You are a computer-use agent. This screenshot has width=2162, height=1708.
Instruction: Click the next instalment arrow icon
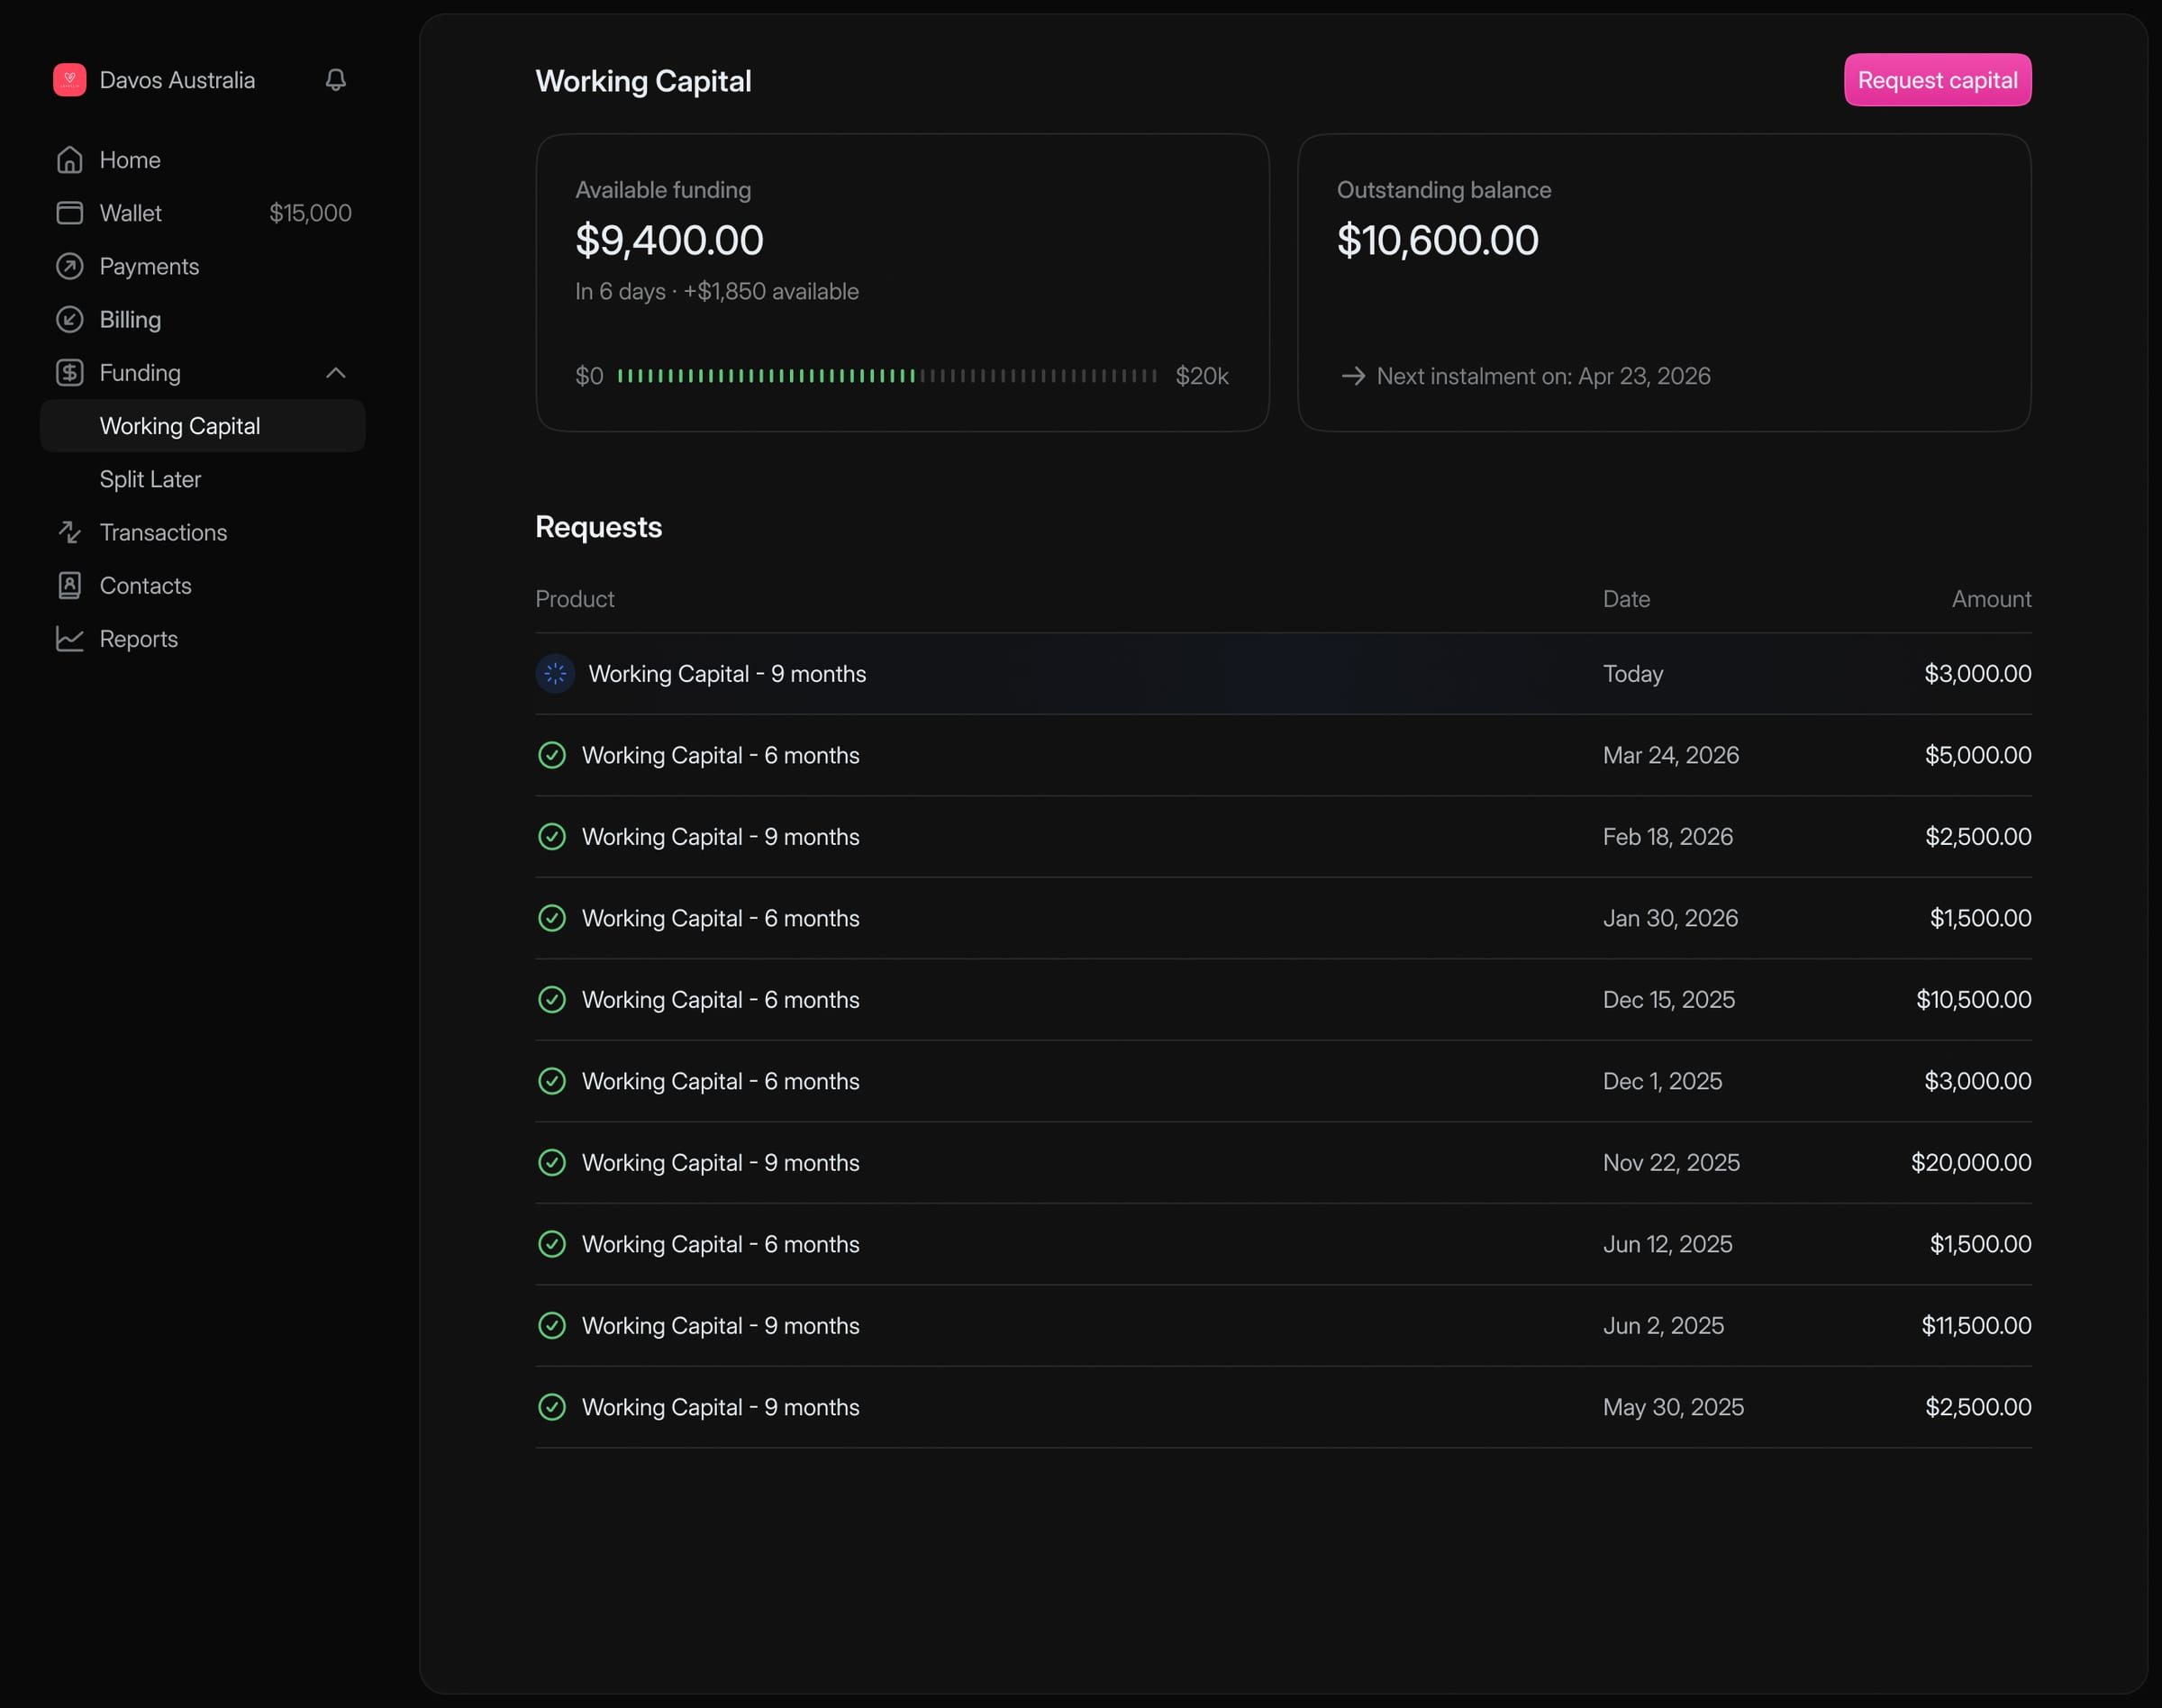click(x=1353, y=376)
